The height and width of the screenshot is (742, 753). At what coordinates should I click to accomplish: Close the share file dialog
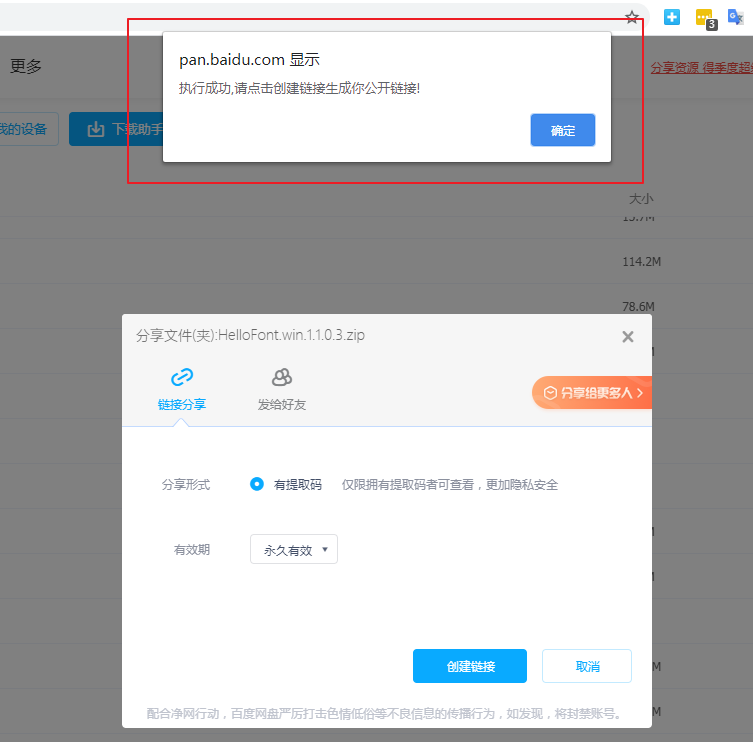tap(628, 337)
